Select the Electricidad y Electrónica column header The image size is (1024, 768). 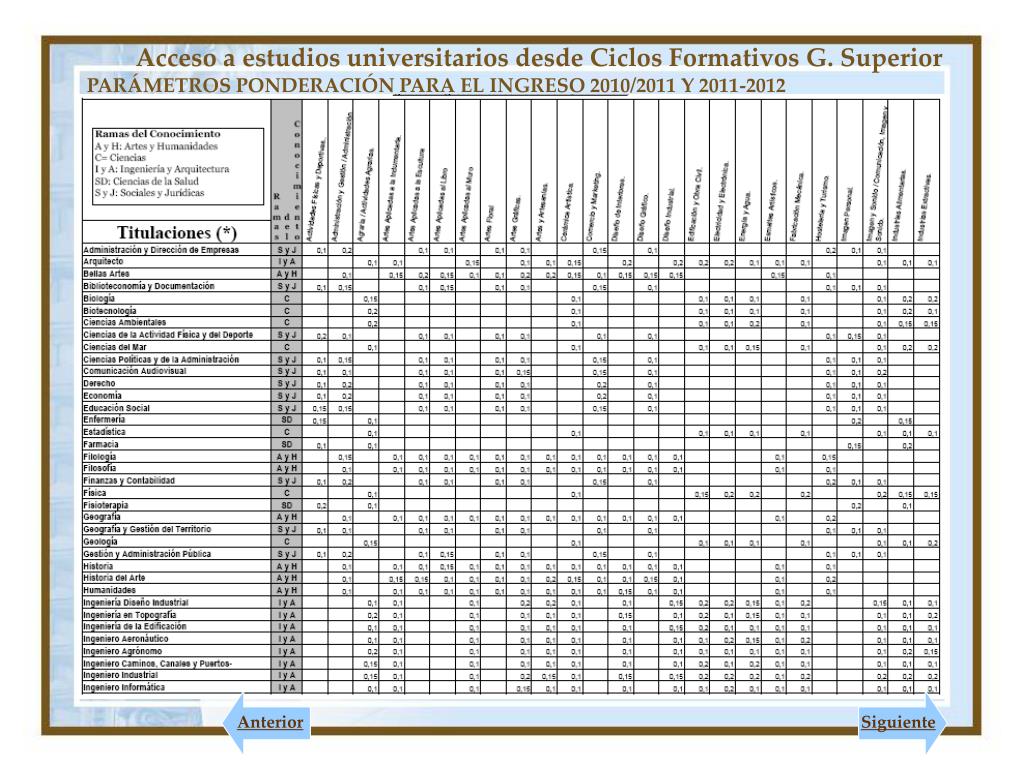[x=723, y=202]
